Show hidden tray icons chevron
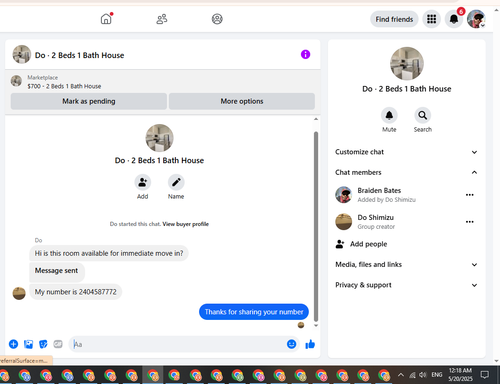Image resolution: width=500 pixels, height=384 pixels. tap(401, 375)
